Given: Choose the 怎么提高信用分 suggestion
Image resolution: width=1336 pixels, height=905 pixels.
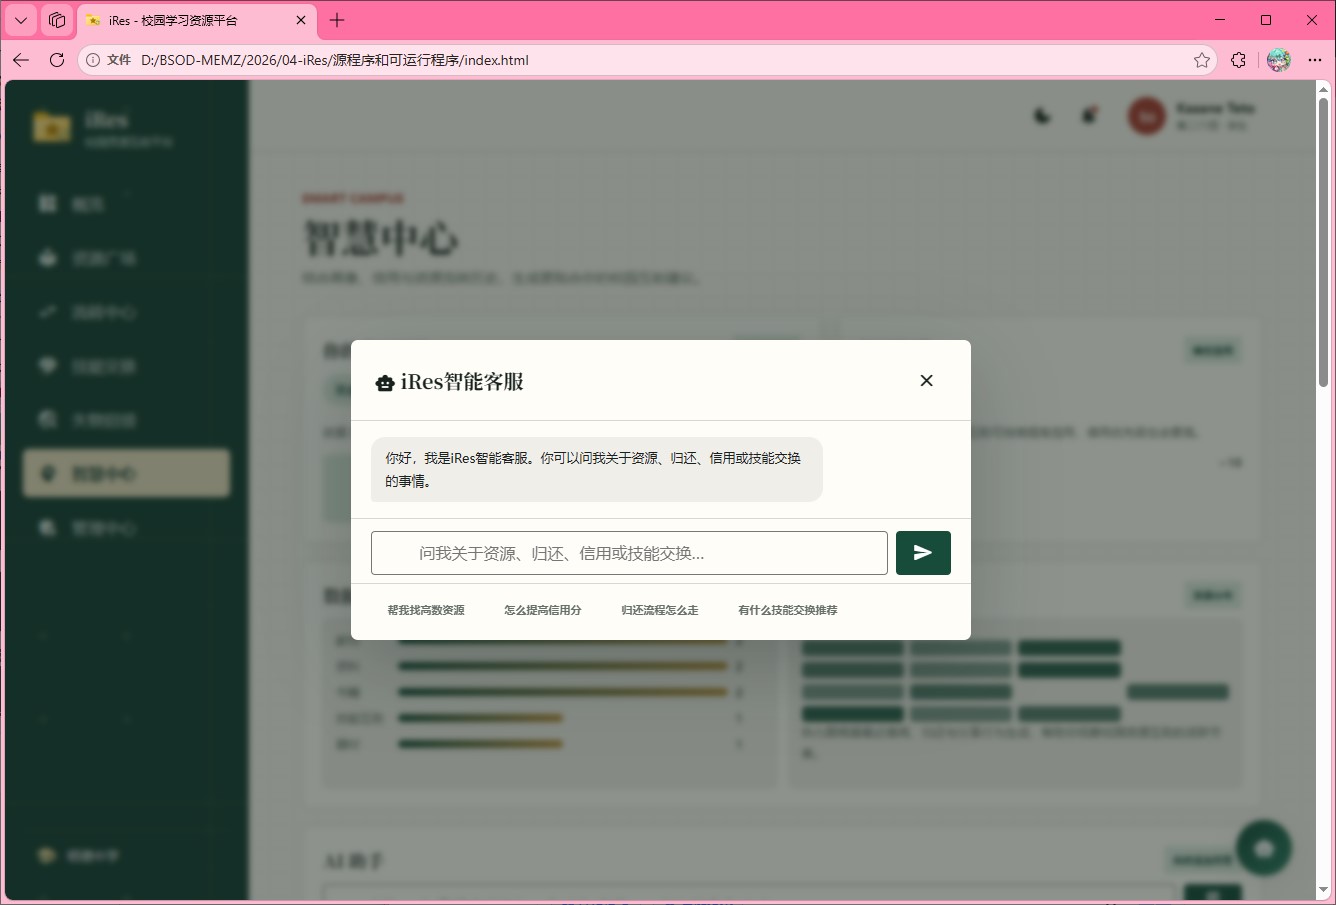Looking at the screenshot, I should (x=543, y=610).
